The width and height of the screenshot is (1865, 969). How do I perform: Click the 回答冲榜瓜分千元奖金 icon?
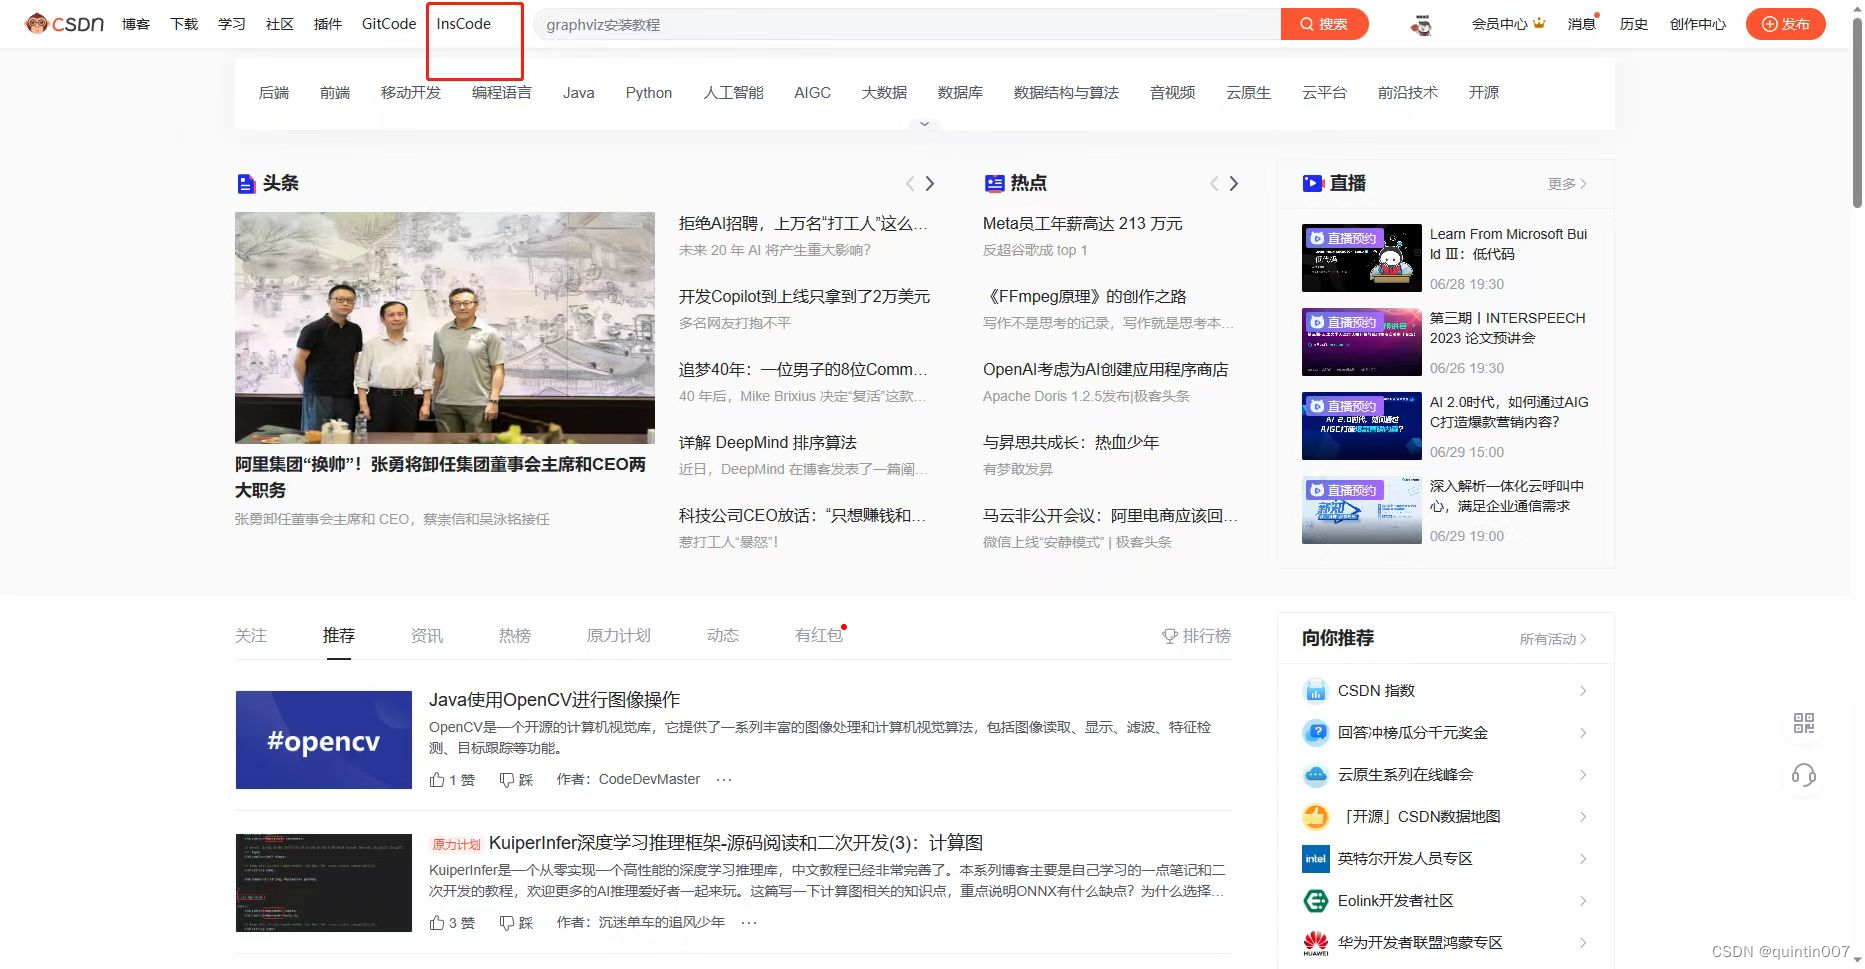point(1315,733)
